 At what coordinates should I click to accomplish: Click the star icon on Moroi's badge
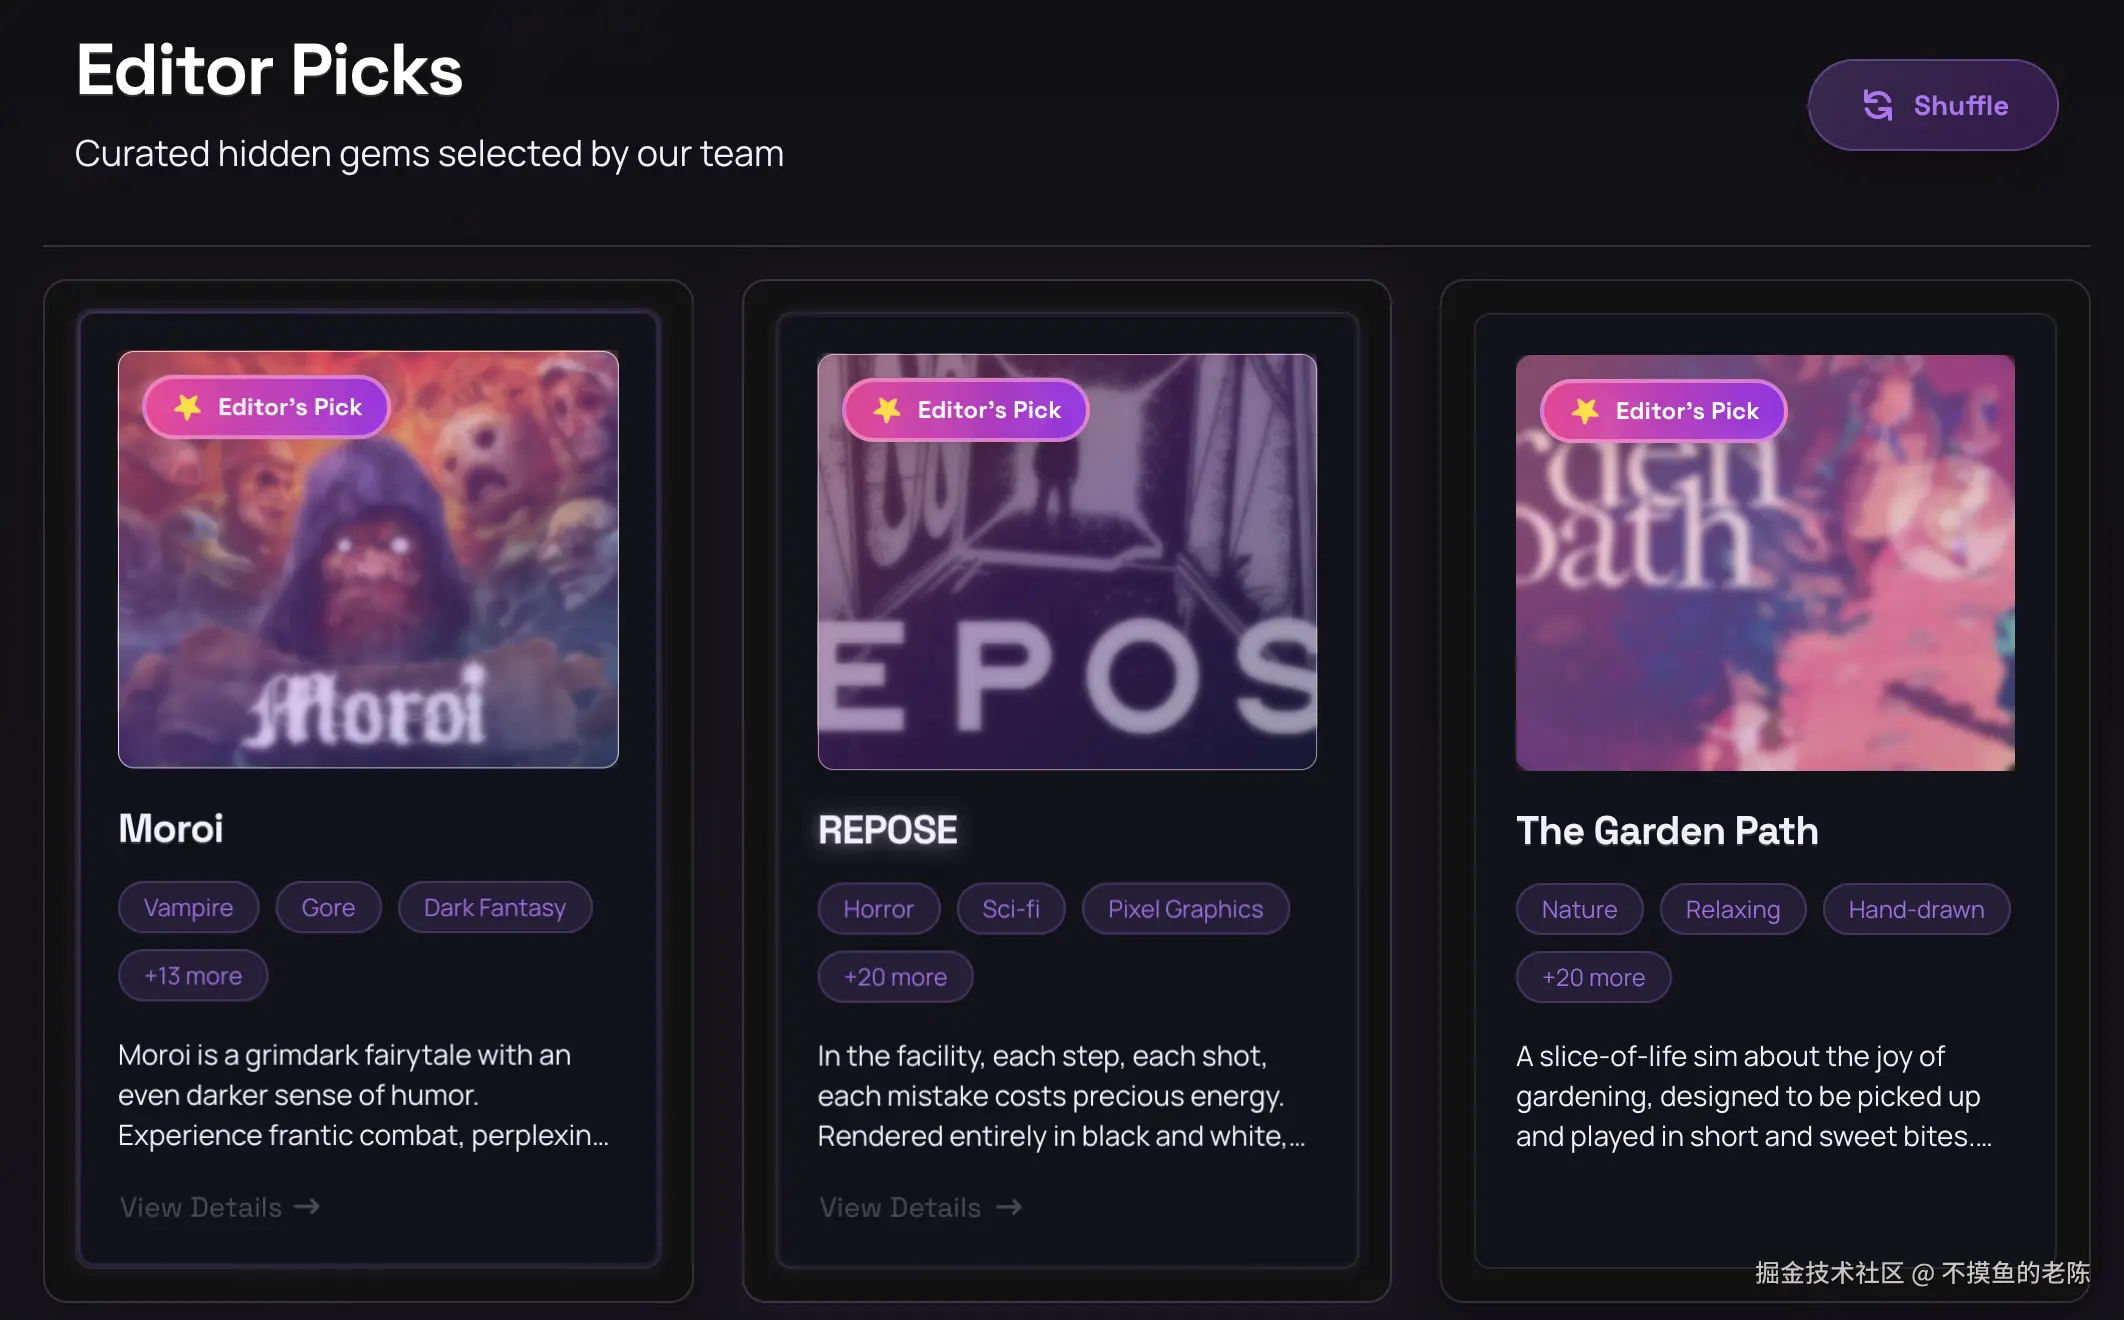[x=188, y=407]
